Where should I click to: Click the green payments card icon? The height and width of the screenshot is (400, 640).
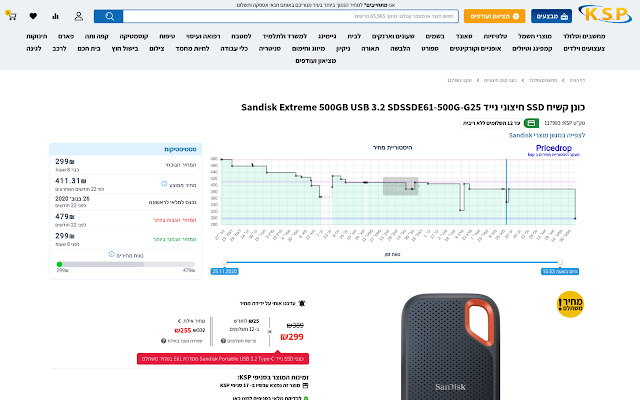pos(531,123)
